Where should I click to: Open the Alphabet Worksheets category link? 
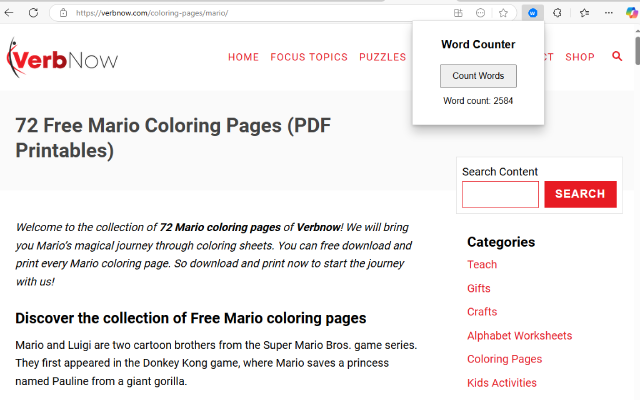(520, 336)
